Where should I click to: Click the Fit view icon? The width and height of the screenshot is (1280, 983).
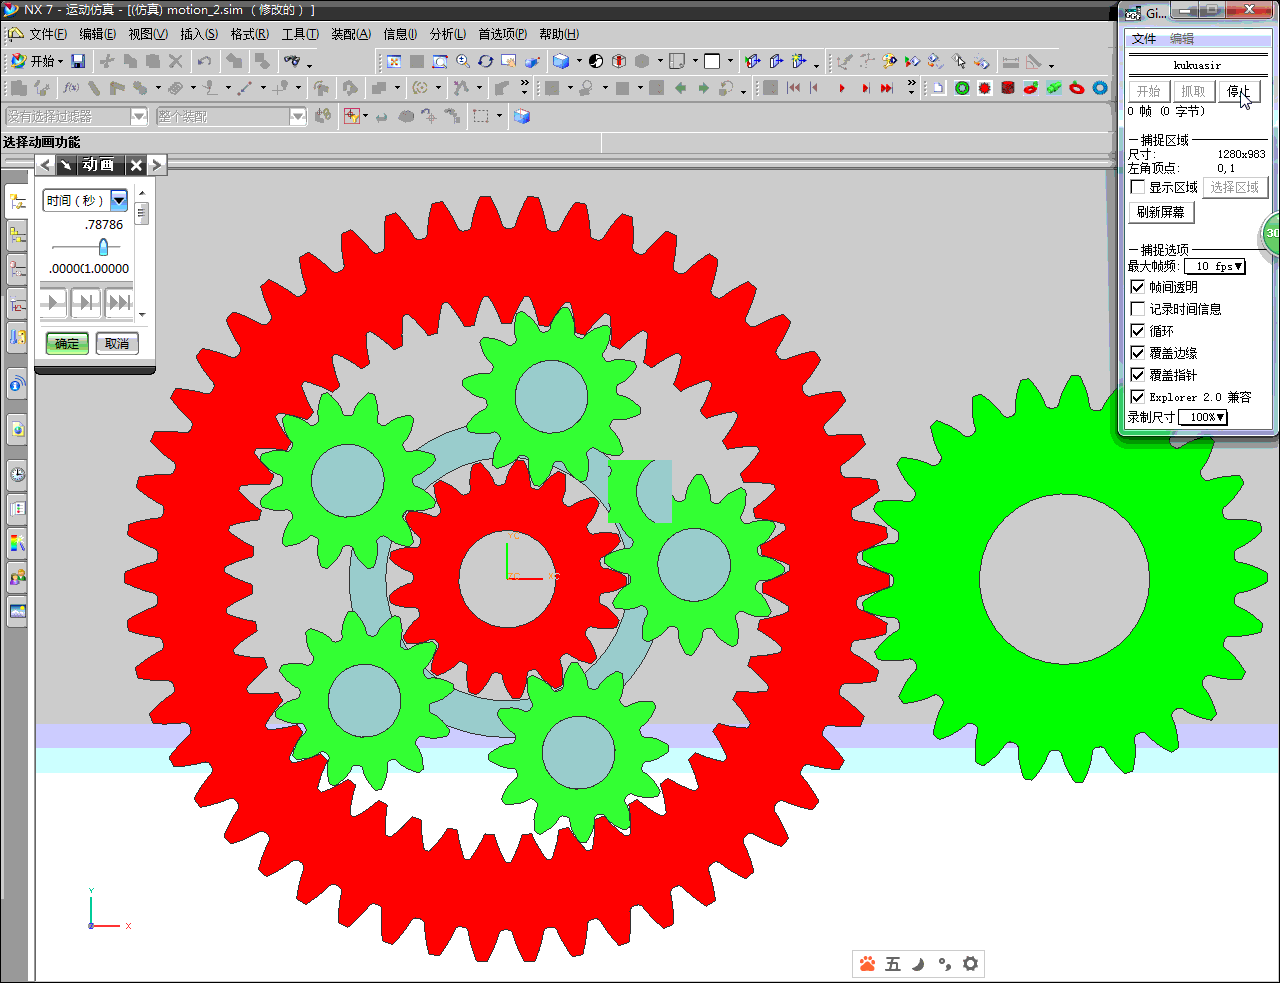point(394,61)
